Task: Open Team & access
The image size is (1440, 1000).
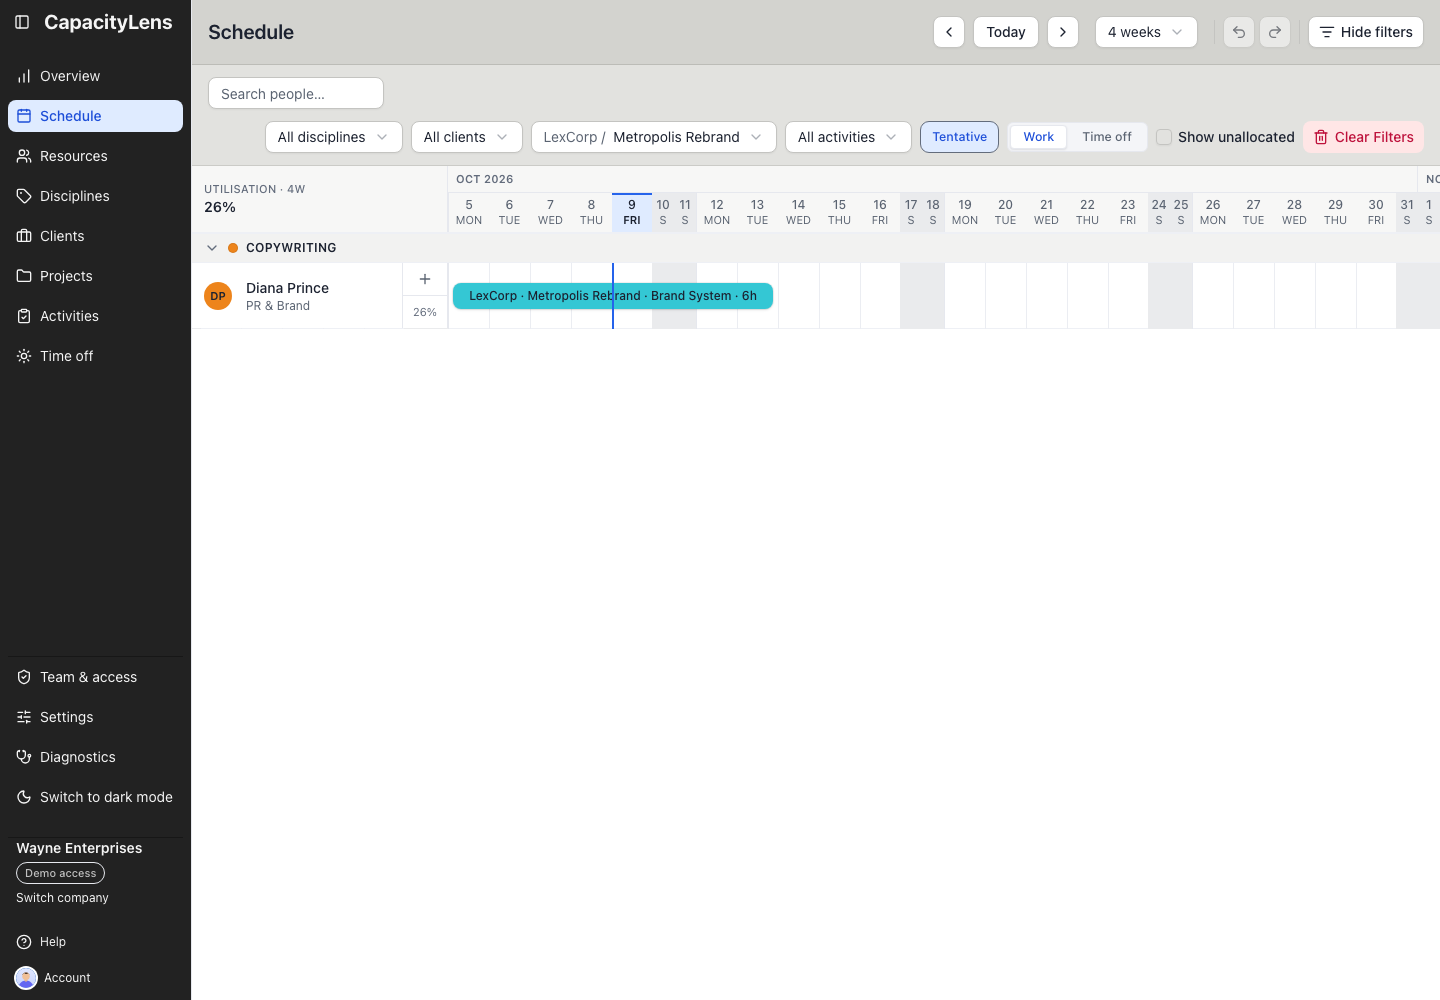Action: [95, 677]
